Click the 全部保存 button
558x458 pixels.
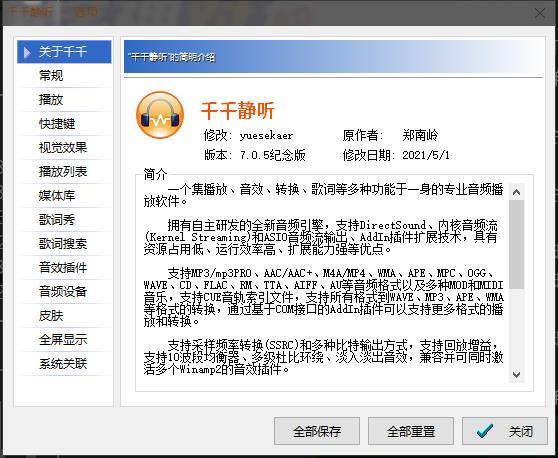point(317,431)
